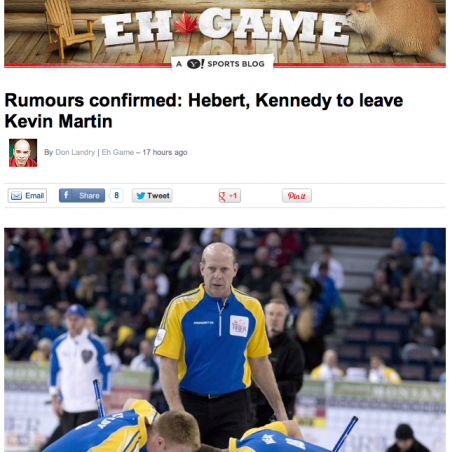This screenshot has height=452, width=450.
Task: Click the envelope icon in Email button
Action: pyautogui.click(x=16, y=196)
